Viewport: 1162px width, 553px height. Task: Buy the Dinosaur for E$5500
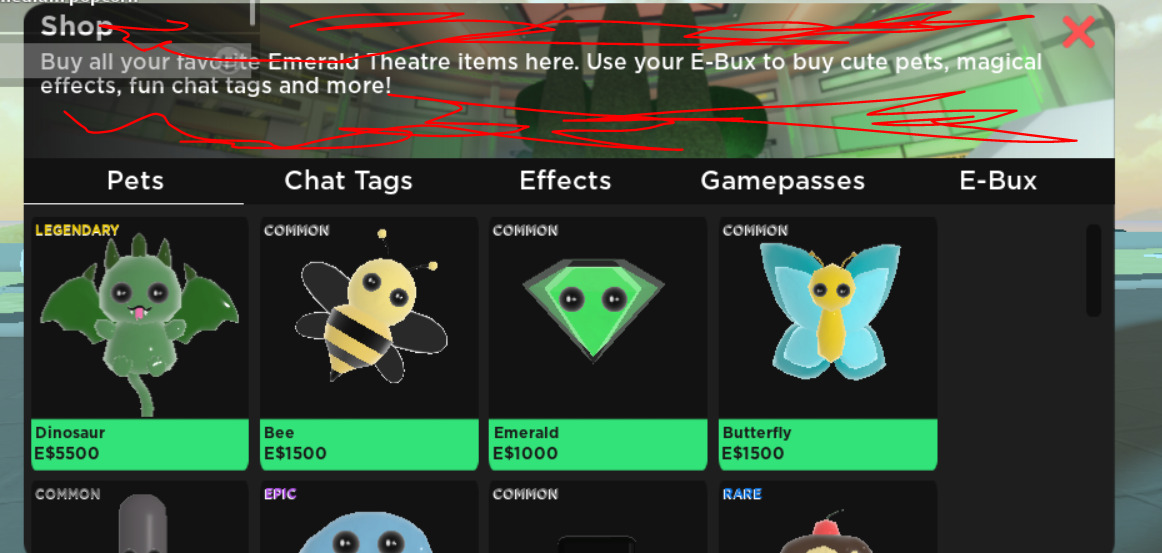pos(139,444)
